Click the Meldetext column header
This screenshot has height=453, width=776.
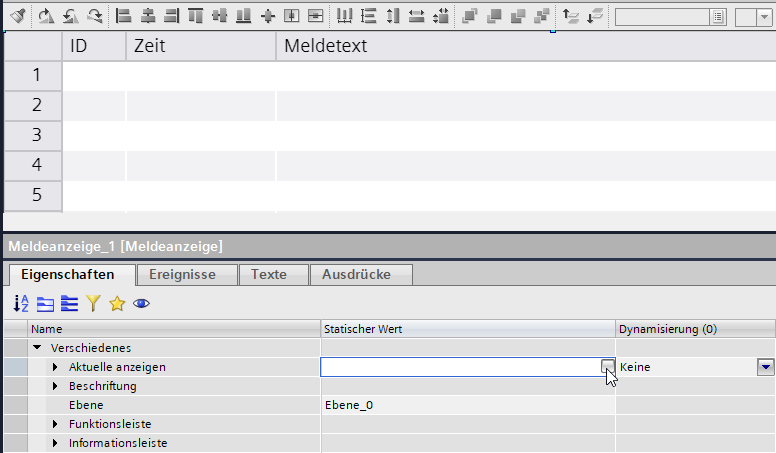click(526, 46)
